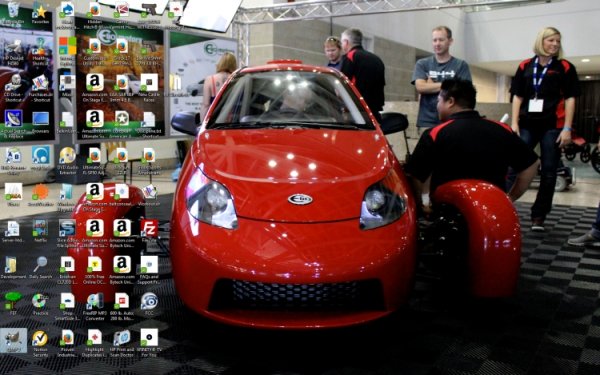Open the NetFlix desktop shortcut
Viewport: 600px width, 375px height.
(x=40, y=231)
